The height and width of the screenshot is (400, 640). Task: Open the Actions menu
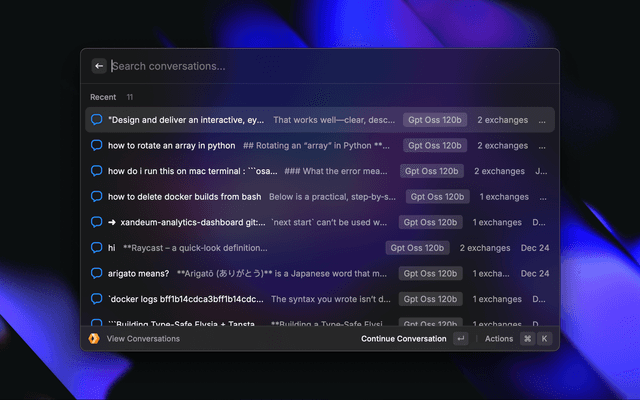[498, 339]
